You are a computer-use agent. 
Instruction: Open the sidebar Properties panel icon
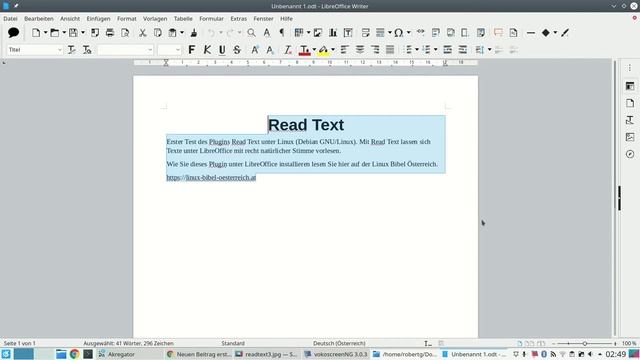pos(630,86)
